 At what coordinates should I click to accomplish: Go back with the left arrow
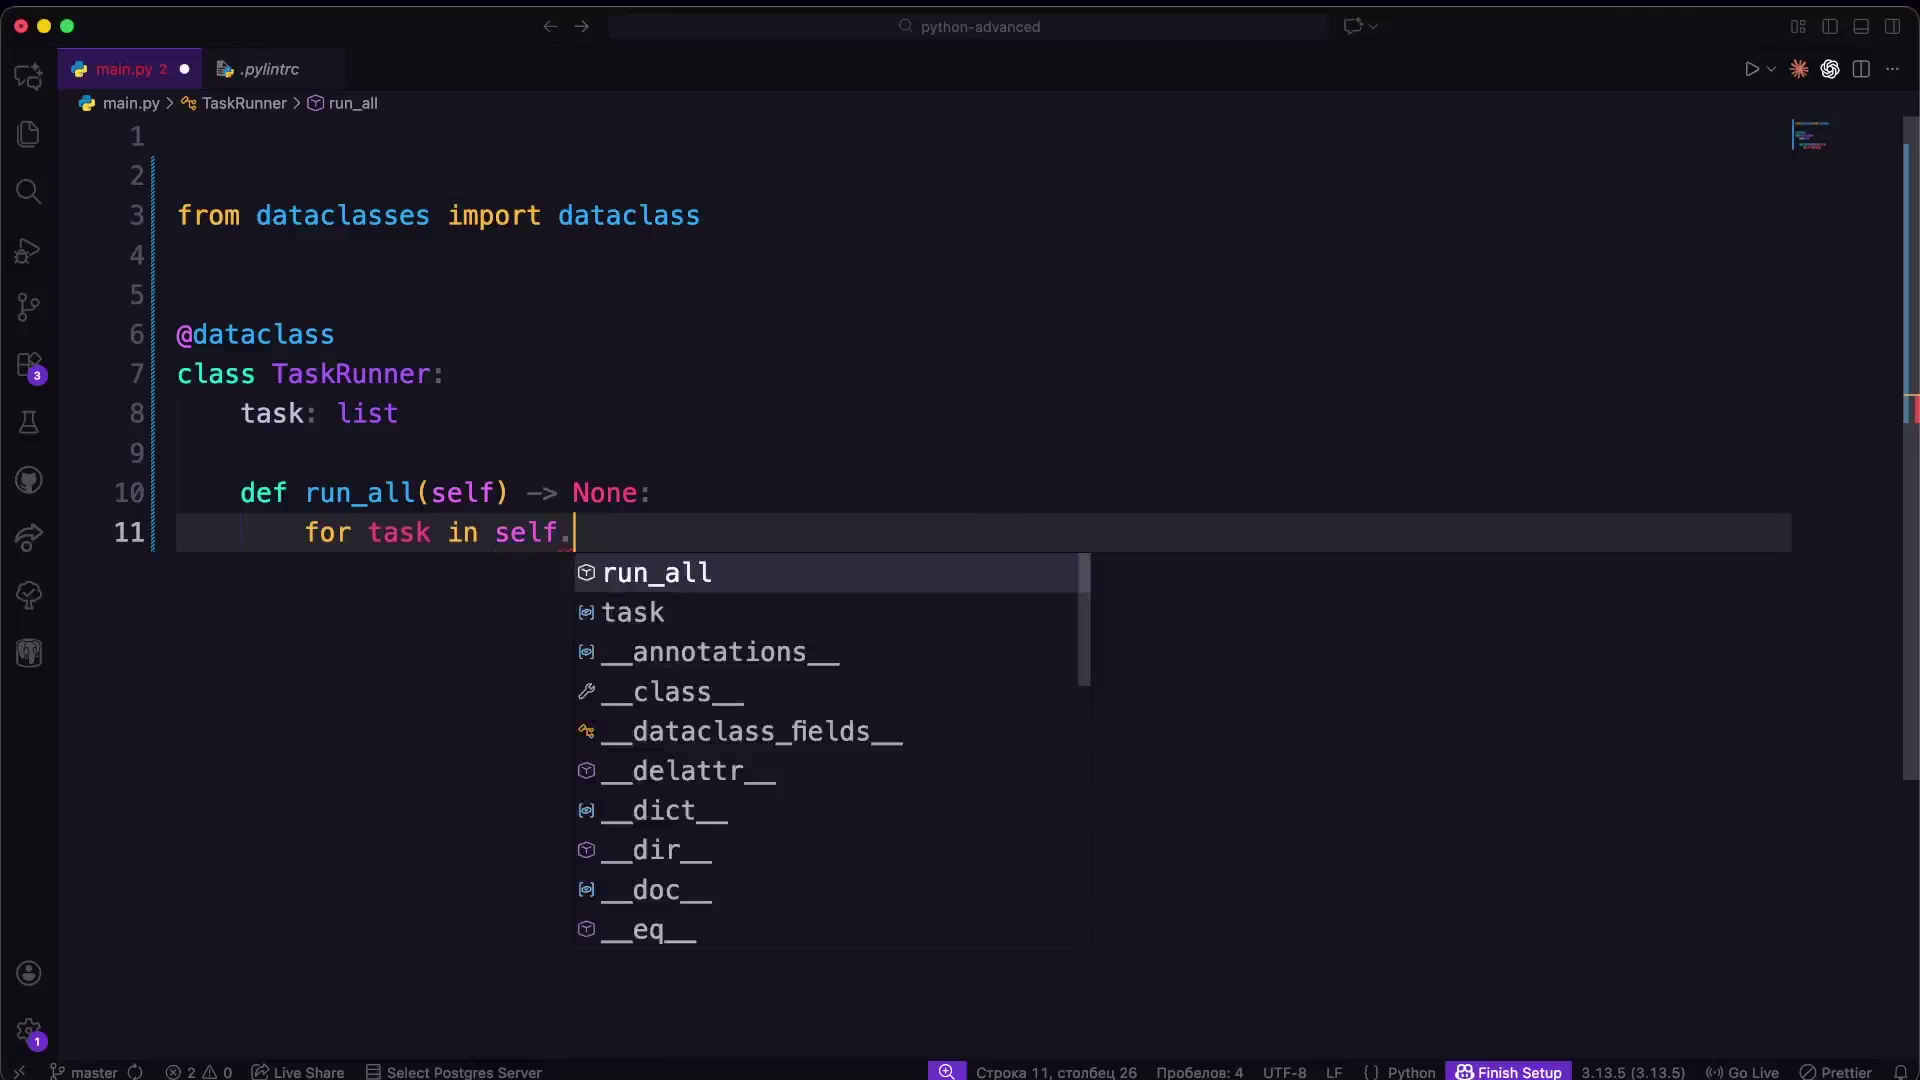pos(550,27)
